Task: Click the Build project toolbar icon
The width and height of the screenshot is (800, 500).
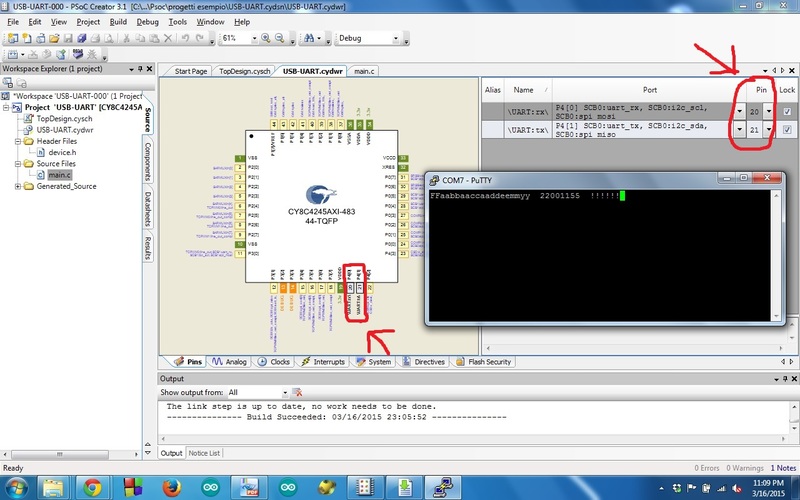Action: pos(13,54)
